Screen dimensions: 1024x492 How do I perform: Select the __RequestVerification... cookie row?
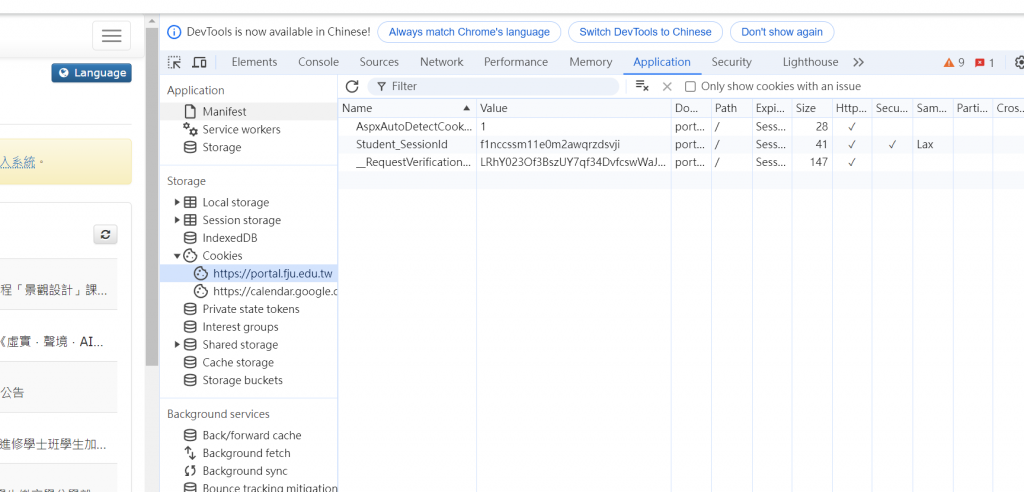pos(681,162)
